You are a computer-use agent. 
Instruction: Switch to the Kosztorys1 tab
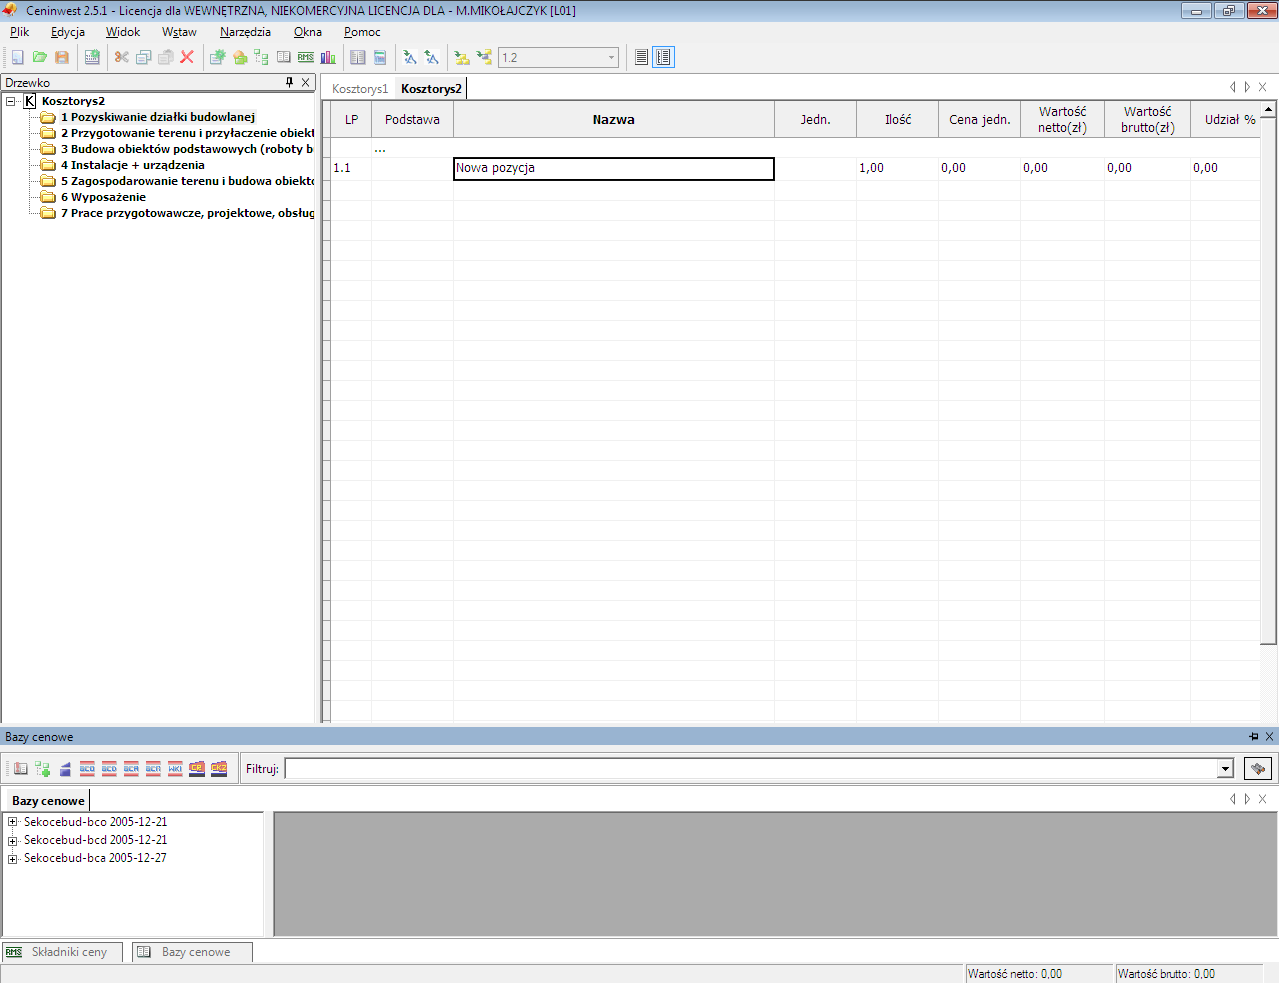click(x=360, y=89)
